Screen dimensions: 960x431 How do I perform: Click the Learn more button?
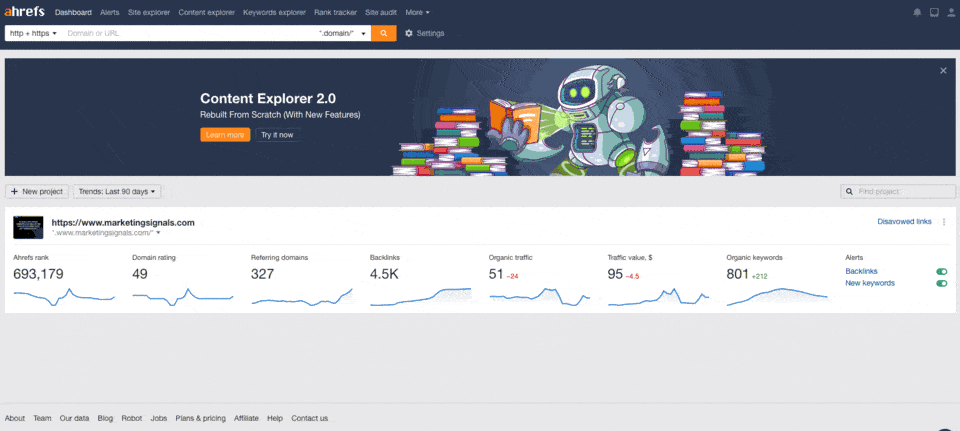225,135
